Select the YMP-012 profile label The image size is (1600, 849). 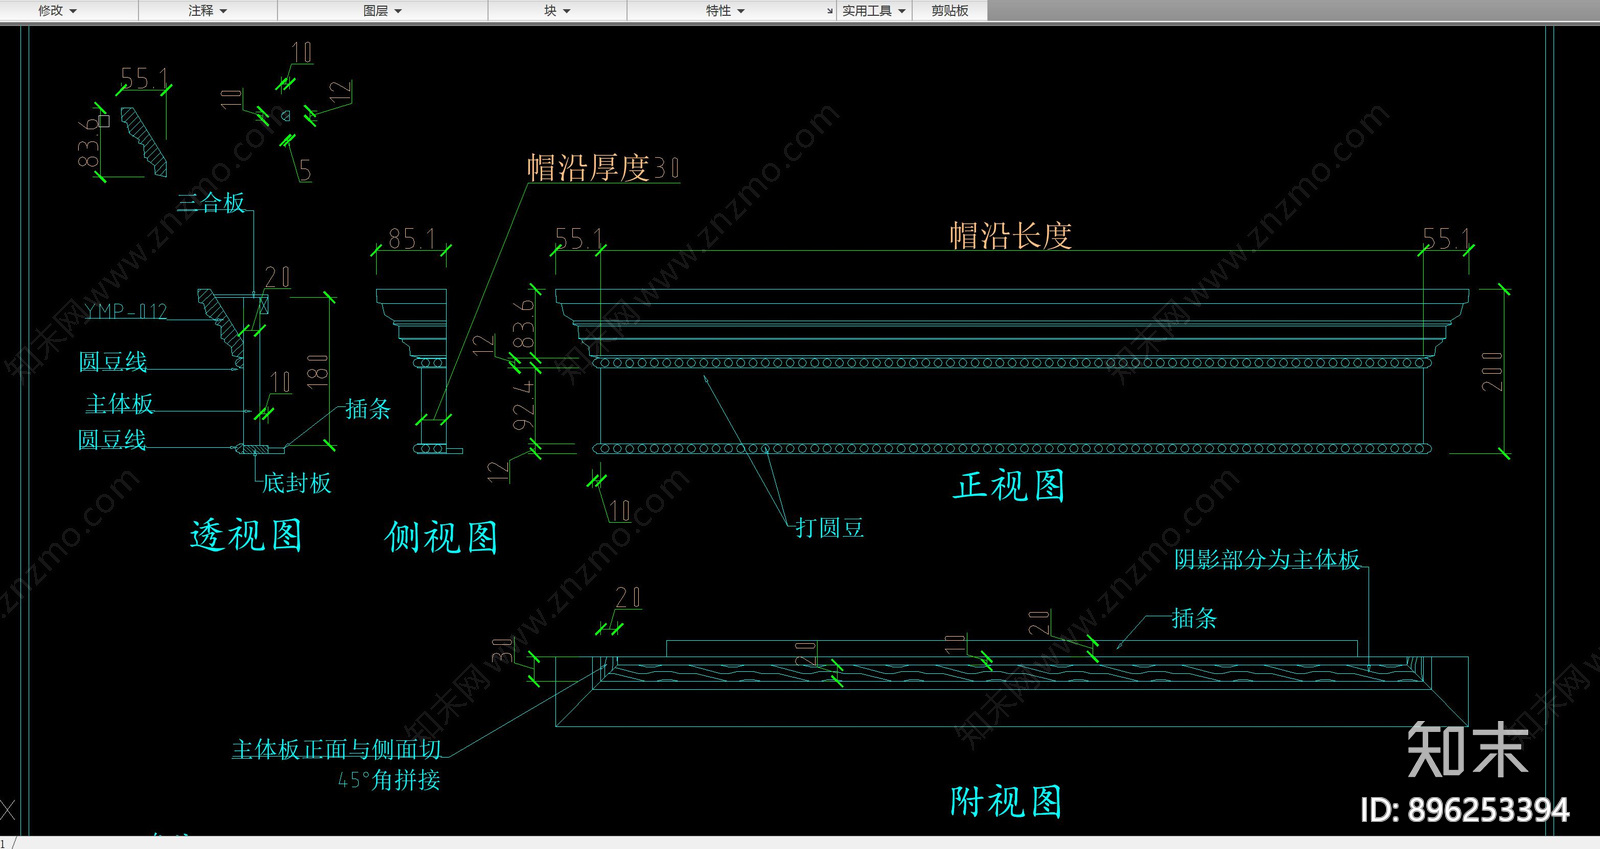tap(126, 311)
